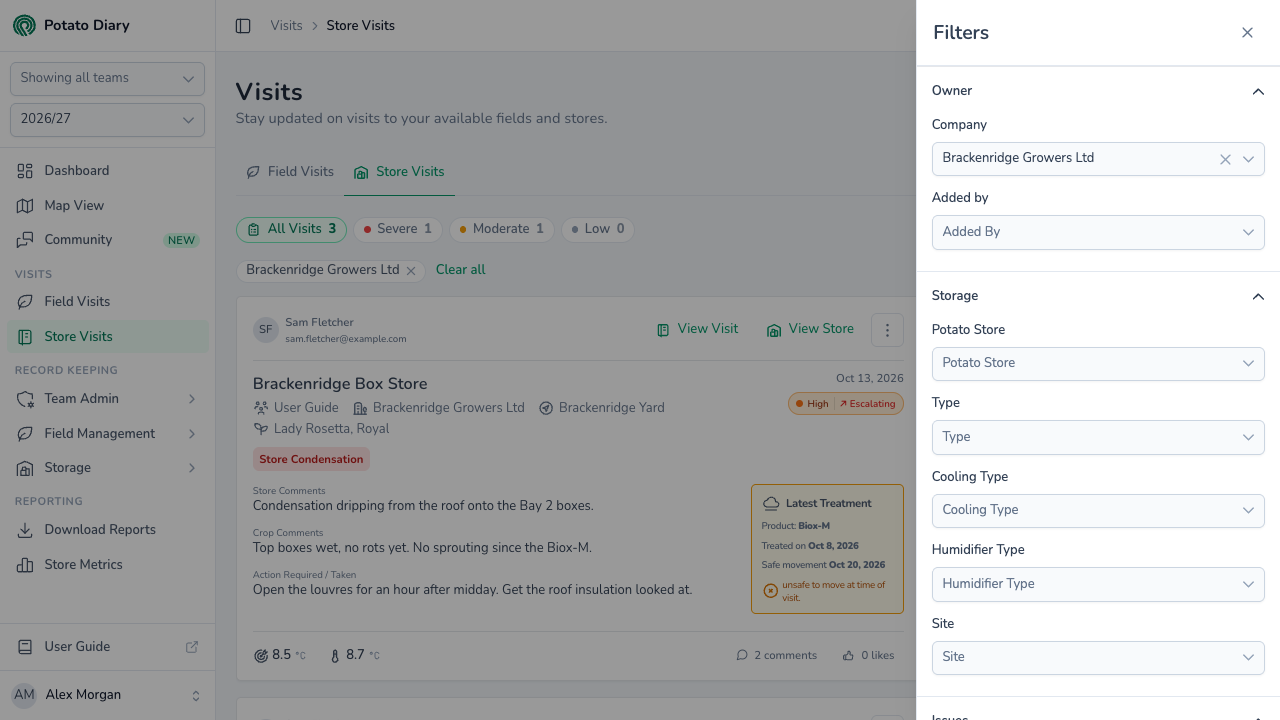Open the Cooling Type dropdown
This screenshot has height=720, width=1280.
point(1098,510)
